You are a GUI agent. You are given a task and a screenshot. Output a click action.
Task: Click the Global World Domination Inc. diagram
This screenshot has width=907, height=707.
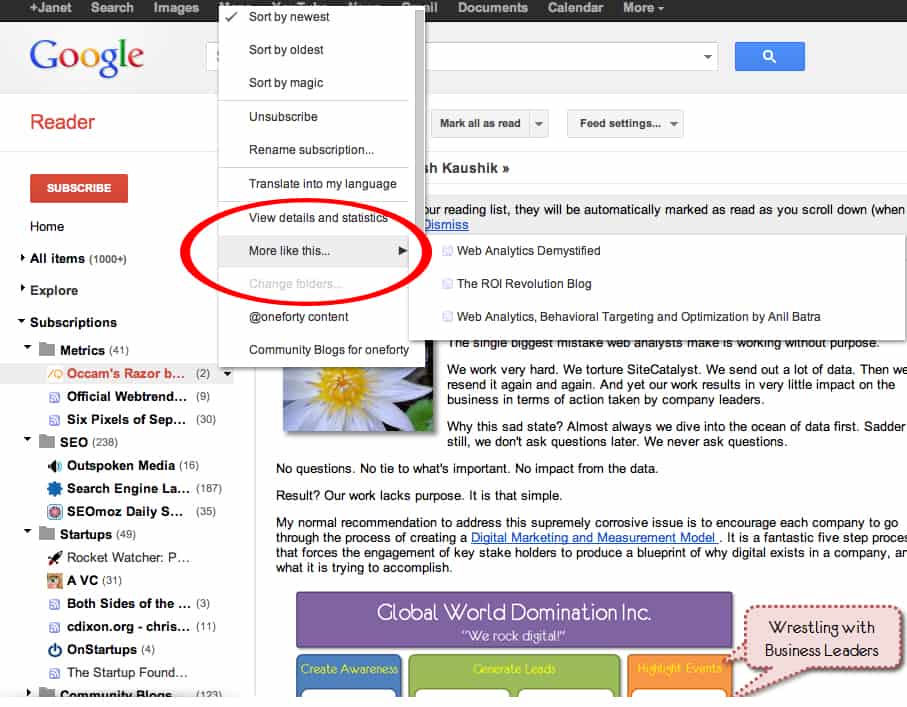514,620
